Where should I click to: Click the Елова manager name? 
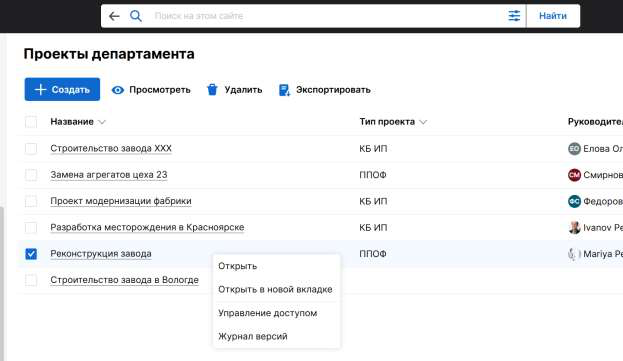coord(603,149)
